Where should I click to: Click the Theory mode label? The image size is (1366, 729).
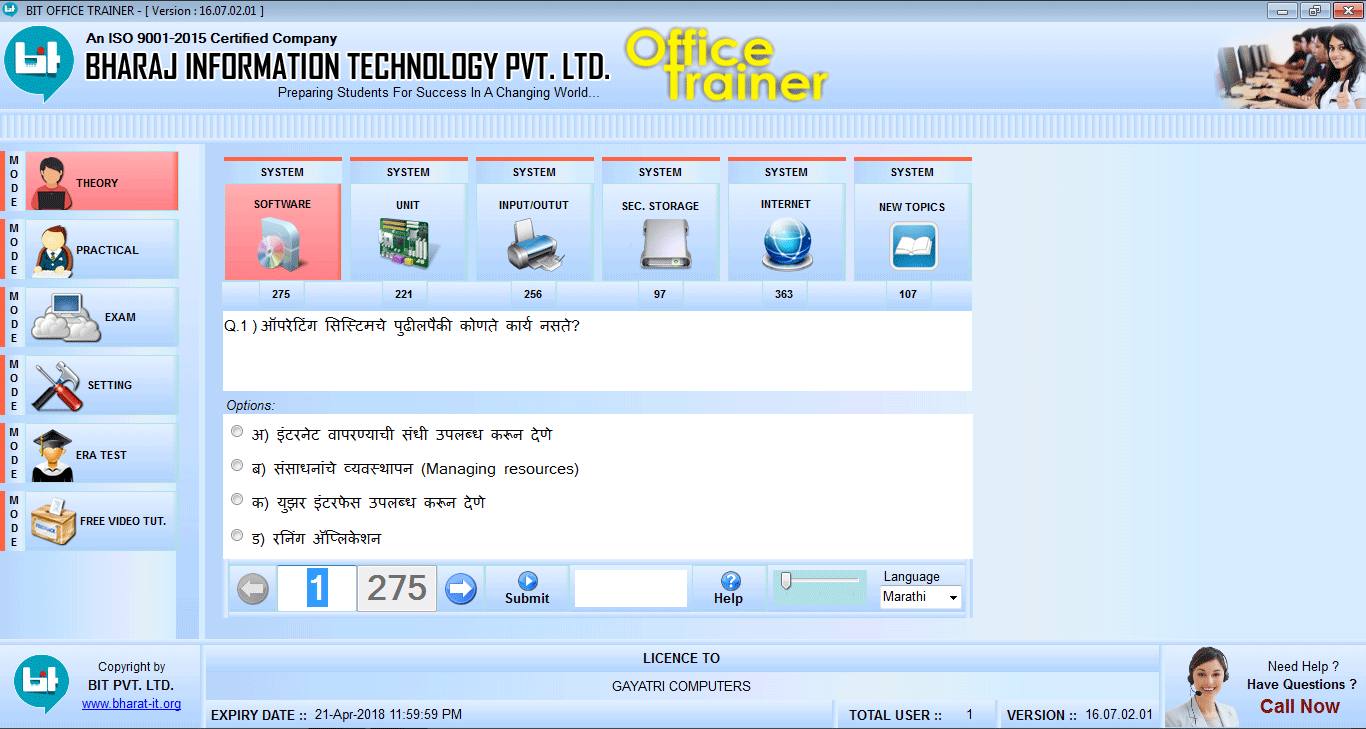pyautogui.click(x=97, y=183)
